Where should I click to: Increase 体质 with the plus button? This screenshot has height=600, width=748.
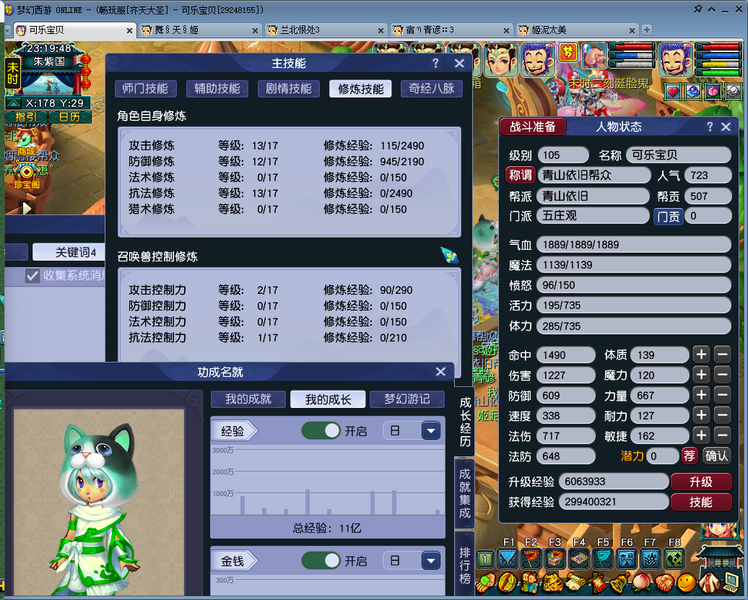pyautogui.click(x=701, y=355)
